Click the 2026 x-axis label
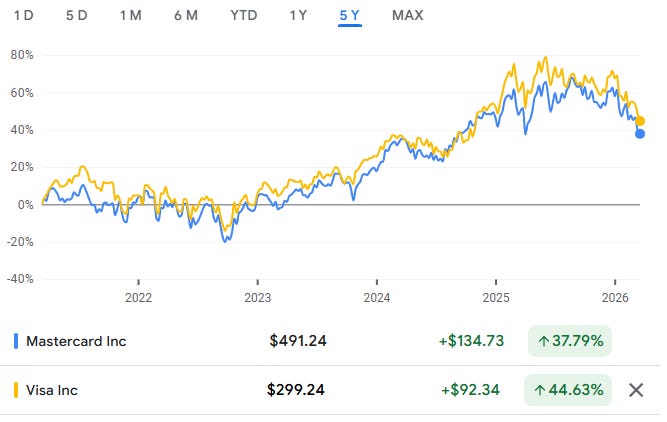This screenshot has height=422, width=667. 615,297
